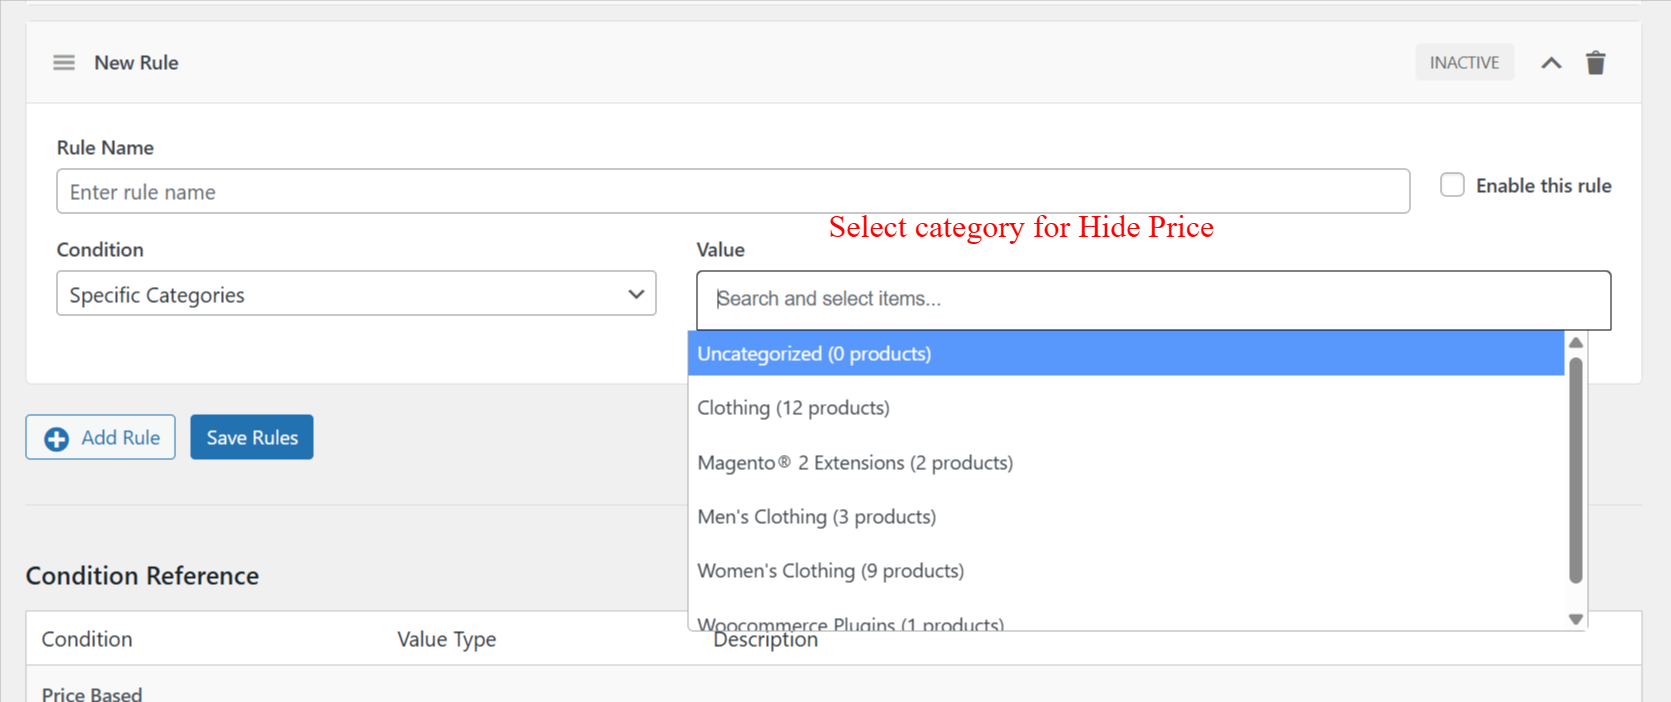Open the Specific Categories condition dropdown

pyautogui.click(x=356, y=294)
